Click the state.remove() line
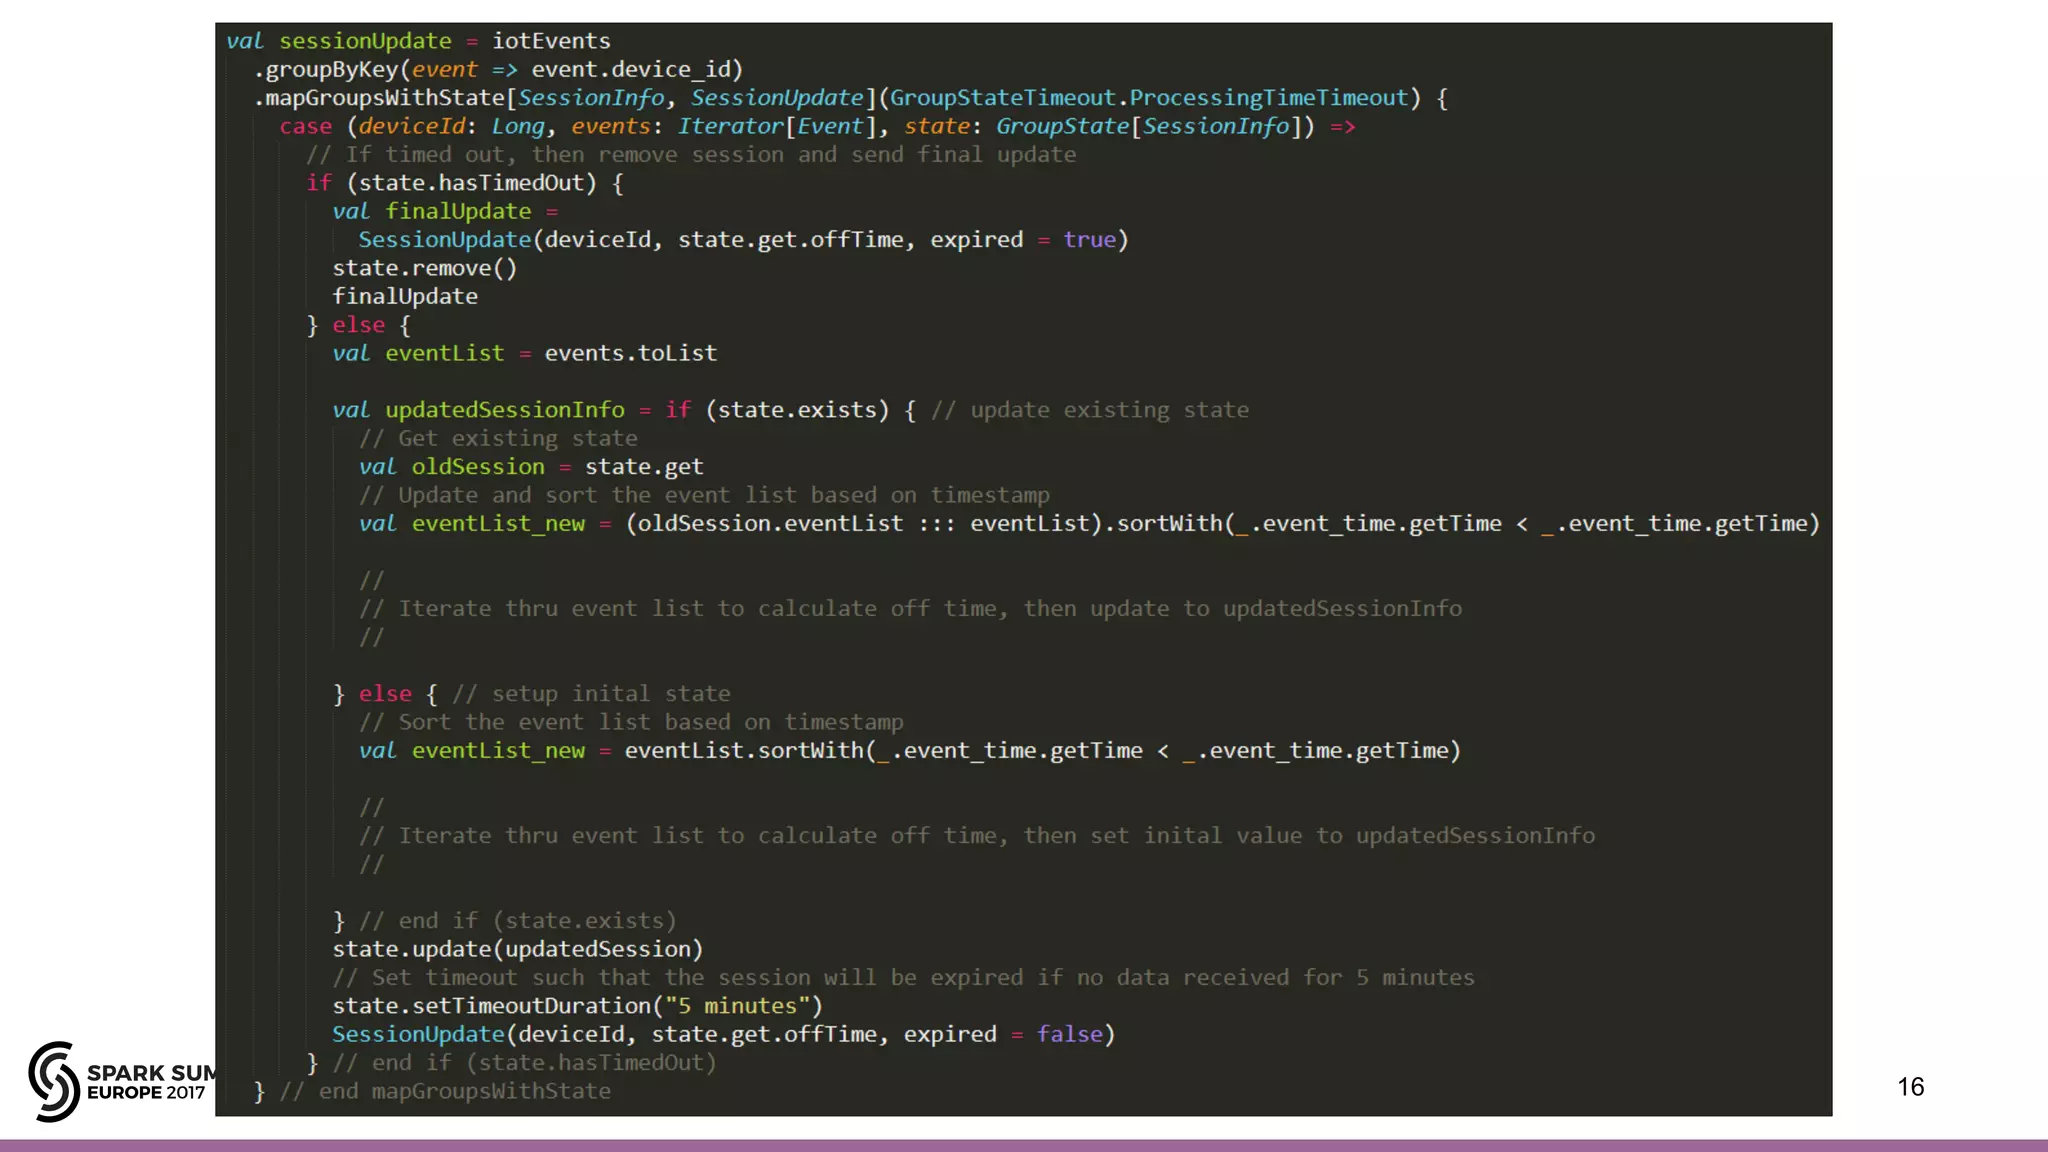 (424, 268)
